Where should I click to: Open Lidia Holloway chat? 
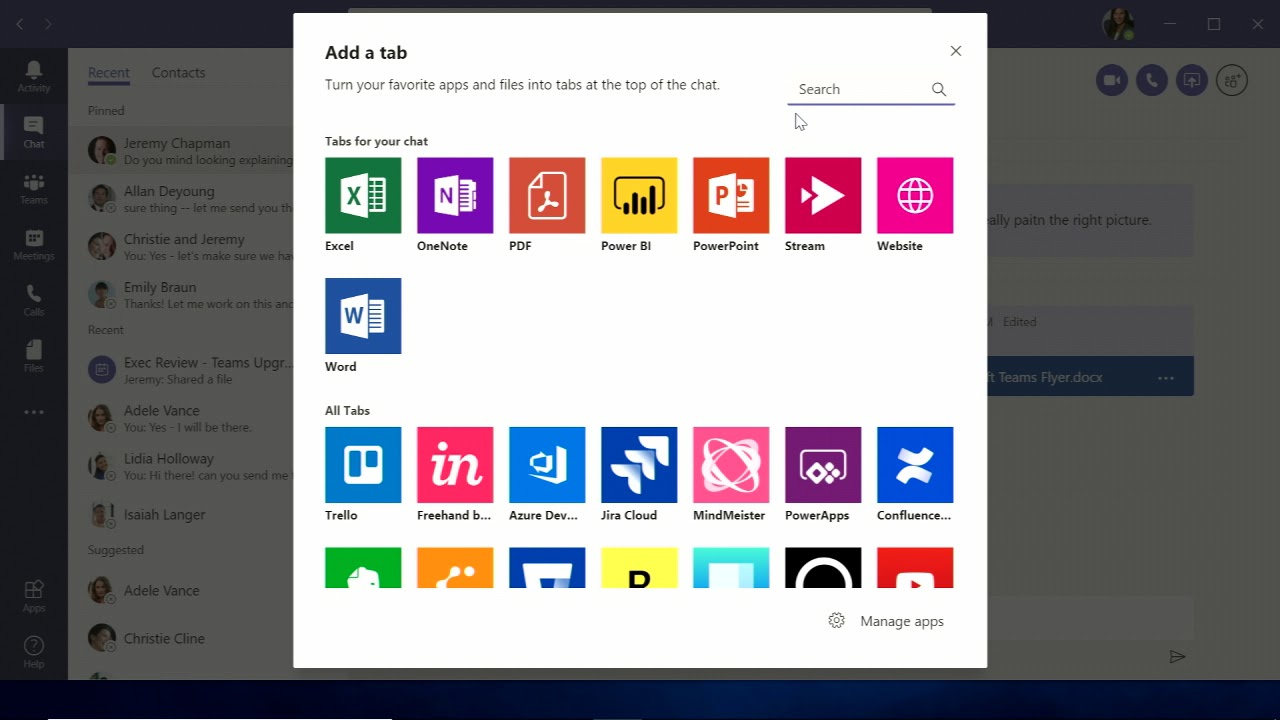[181, 466]
